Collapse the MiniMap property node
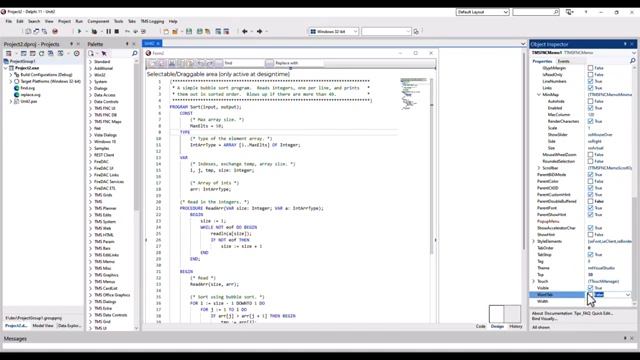 coord(539,95)
